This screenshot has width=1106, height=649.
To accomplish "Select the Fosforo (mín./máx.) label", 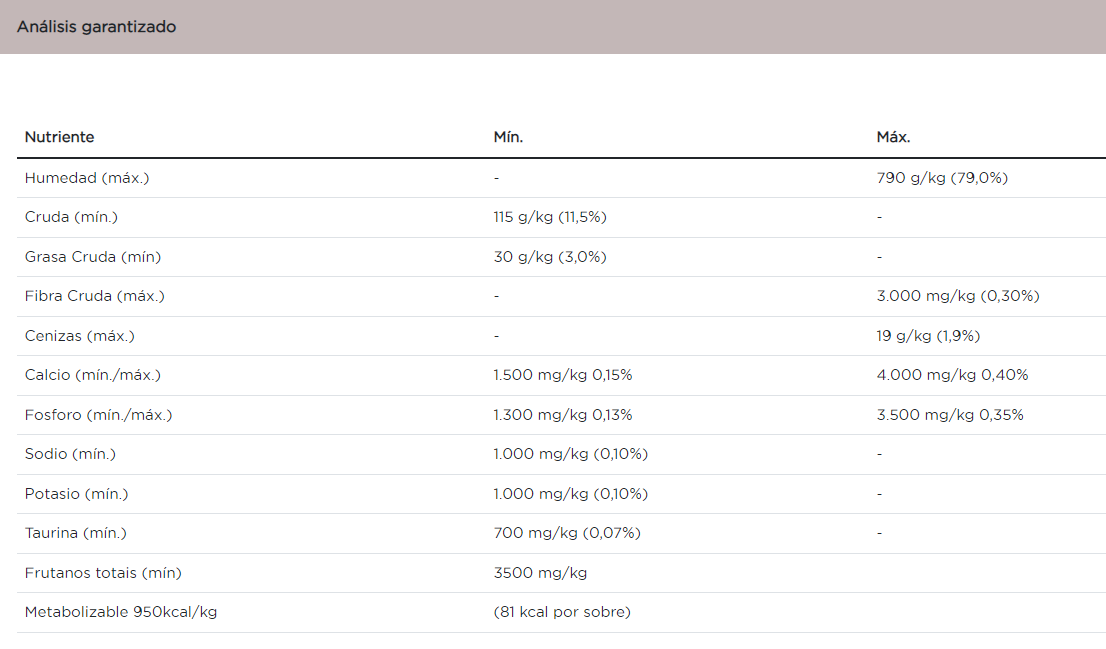I will tap(98, 415).
